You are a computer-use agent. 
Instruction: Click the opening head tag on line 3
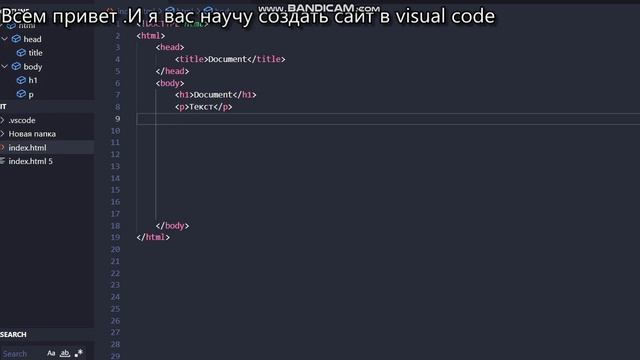click(x=170, y=47)
